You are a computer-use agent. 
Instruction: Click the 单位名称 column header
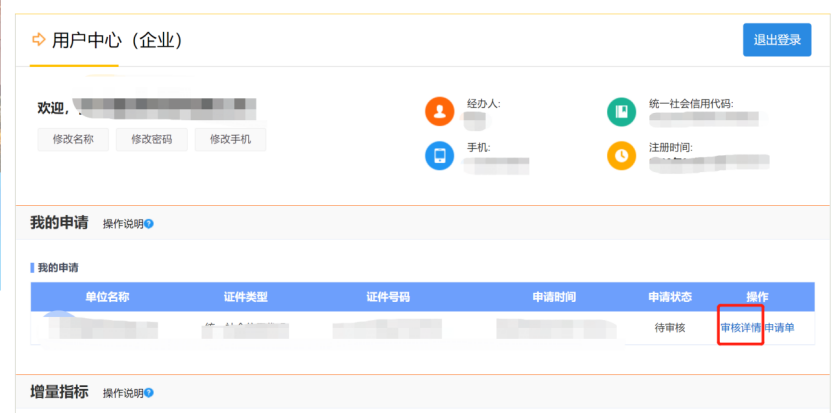click(107, 297)
